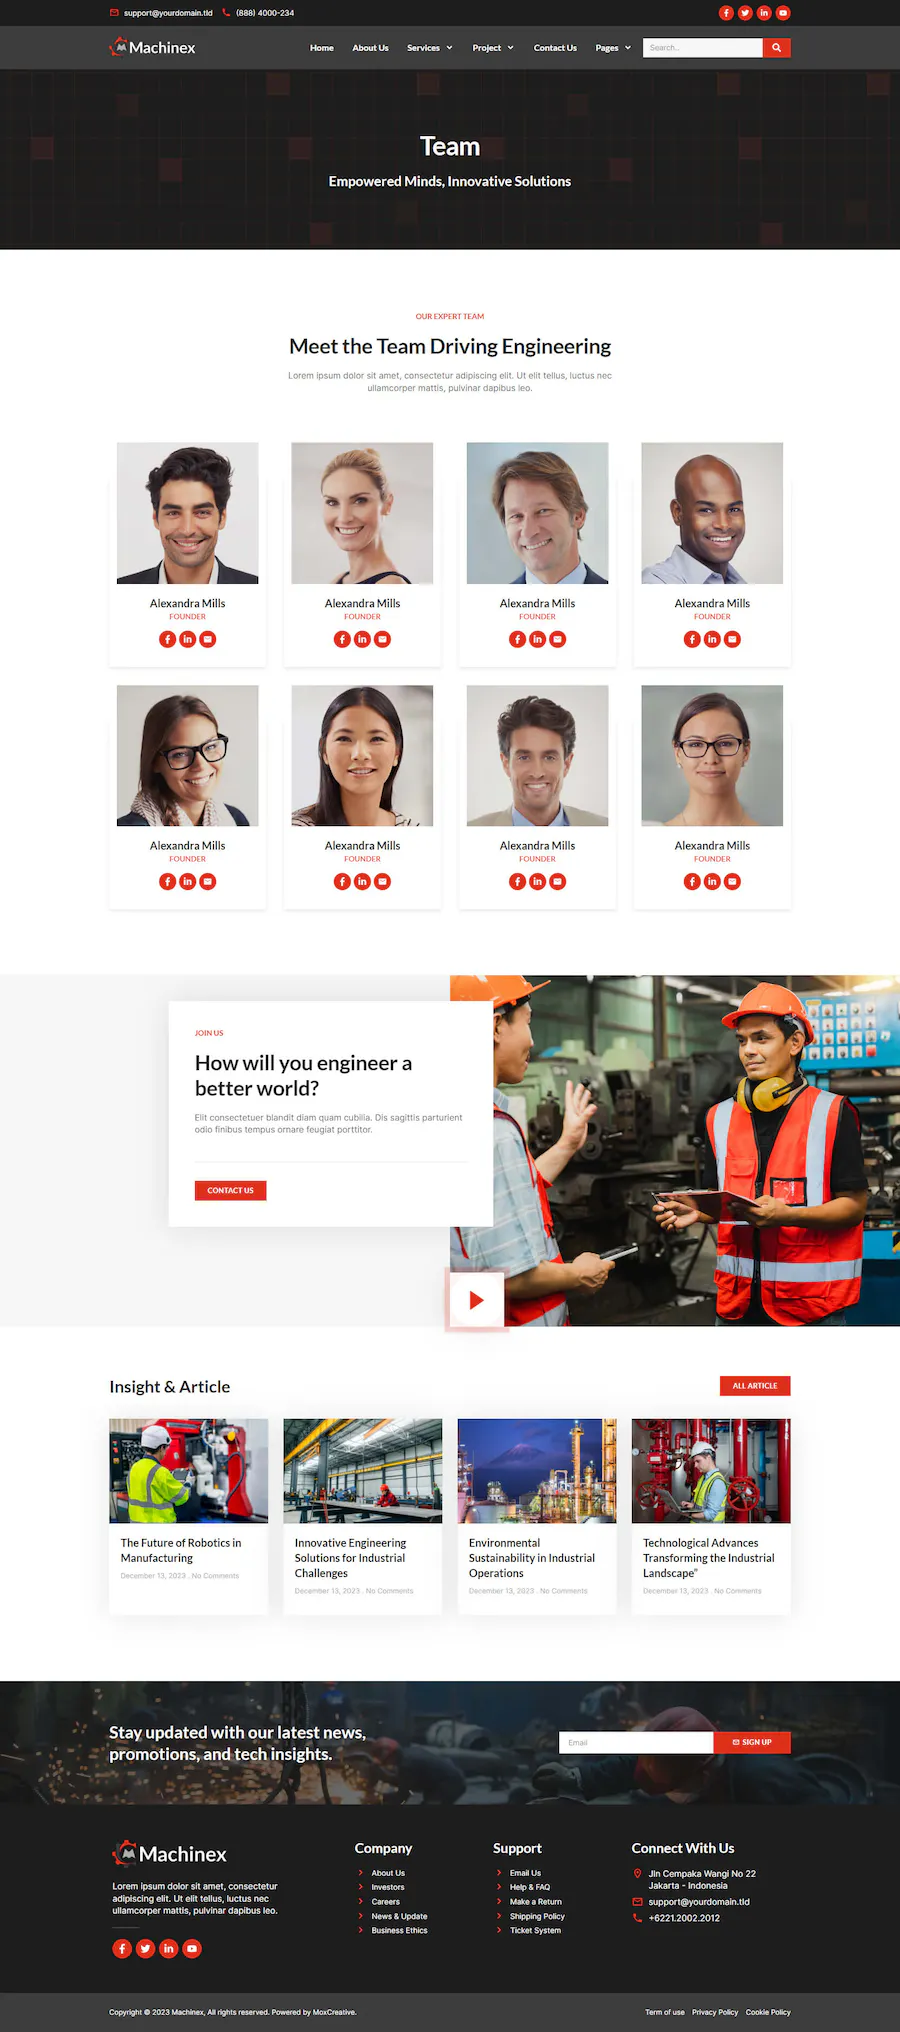Viewport: 900px width, 2032px height.
Task: Focus the newsletter Email input field
Action: 636,1742
